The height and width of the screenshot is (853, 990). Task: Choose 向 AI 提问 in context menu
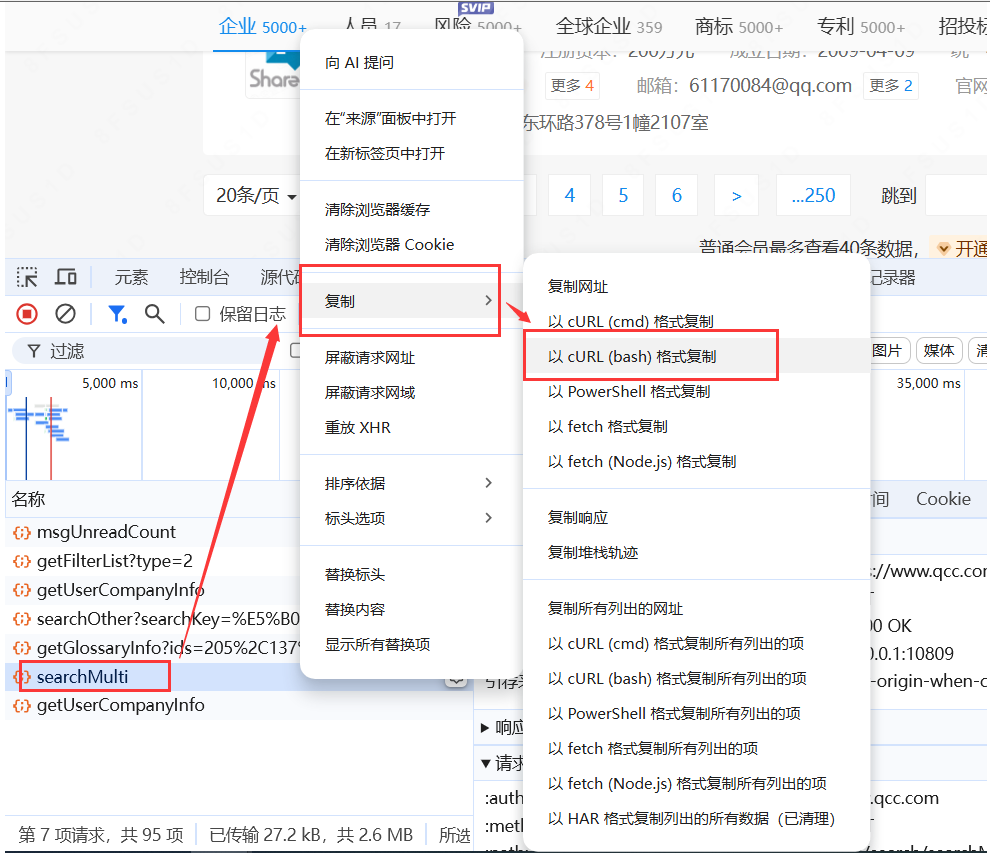pos(359,63)
